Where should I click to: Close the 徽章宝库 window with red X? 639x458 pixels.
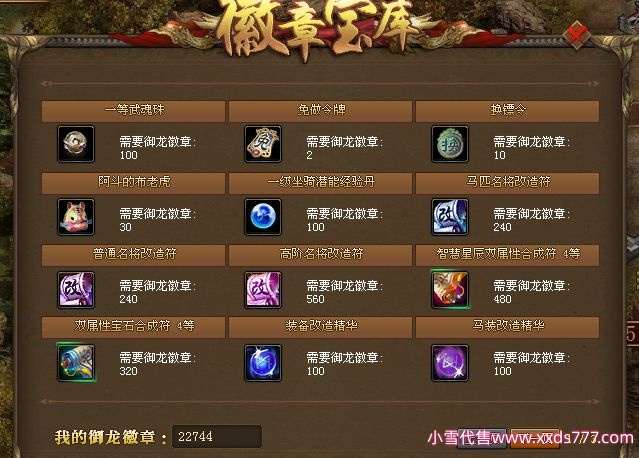click(x=577, y=35)
